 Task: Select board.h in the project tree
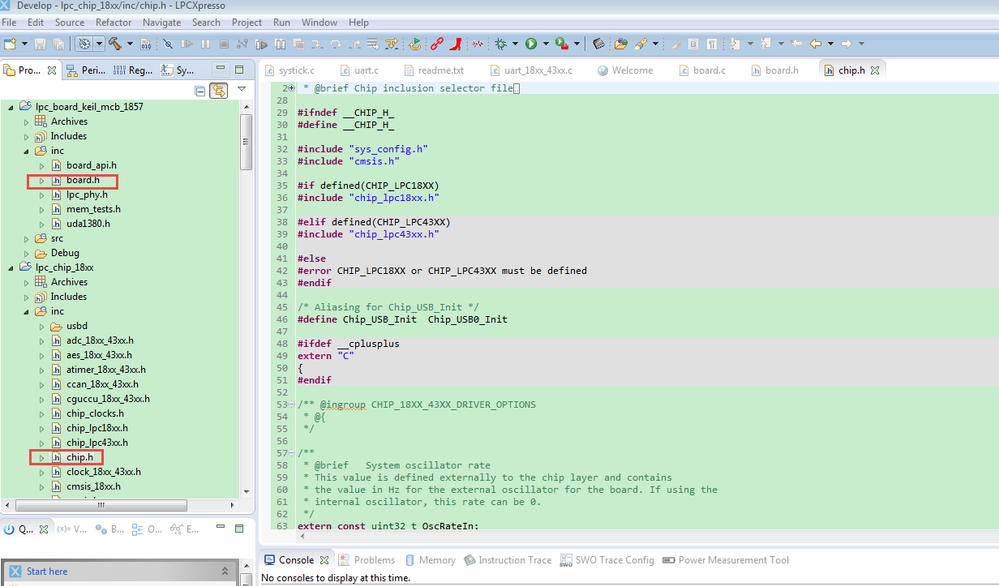83,180
